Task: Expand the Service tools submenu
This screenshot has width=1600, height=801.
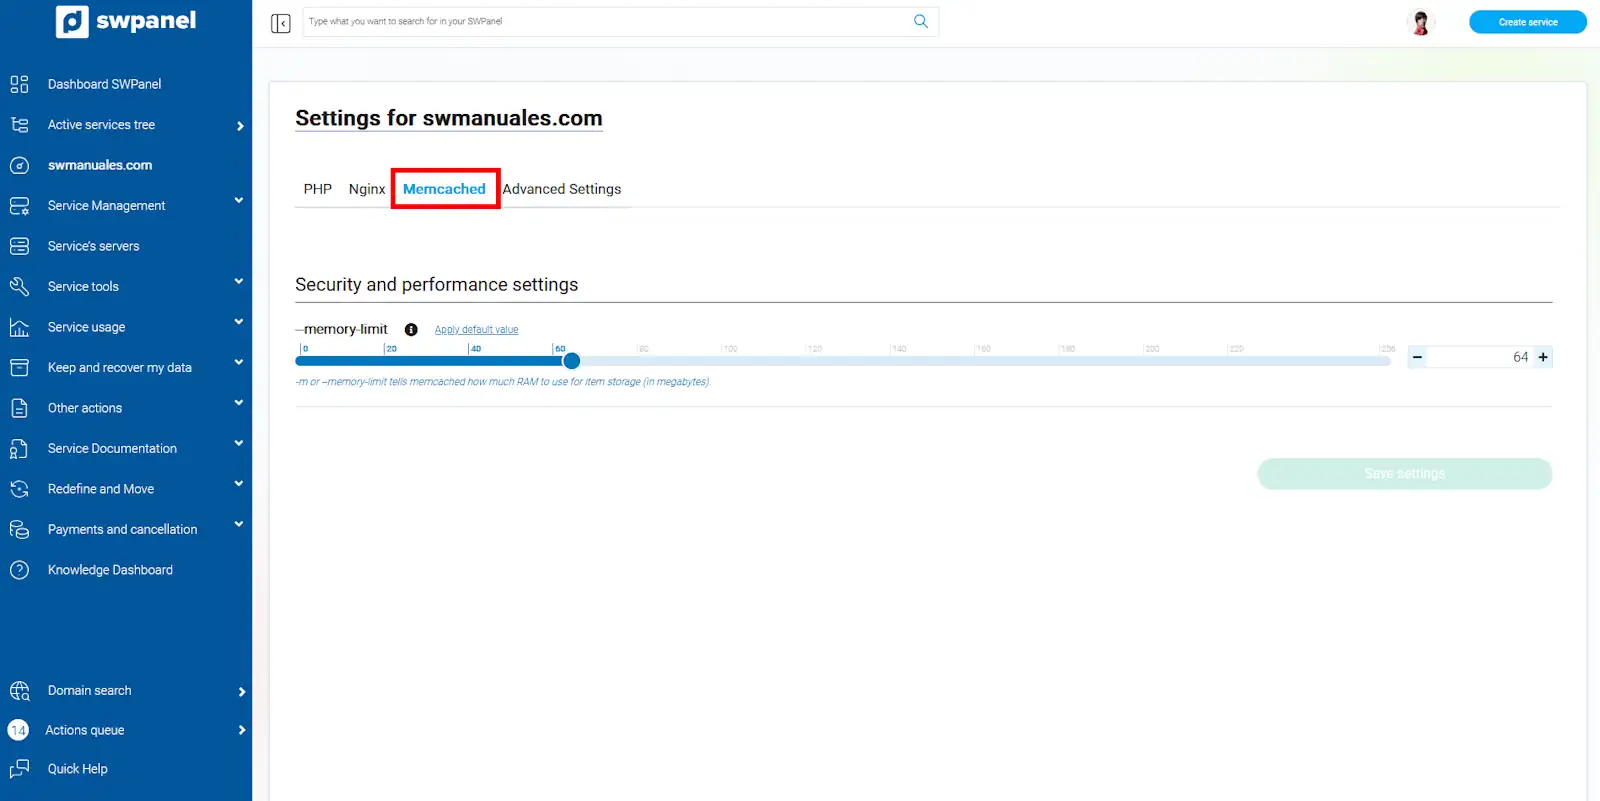Action: [x=238, y=282]
